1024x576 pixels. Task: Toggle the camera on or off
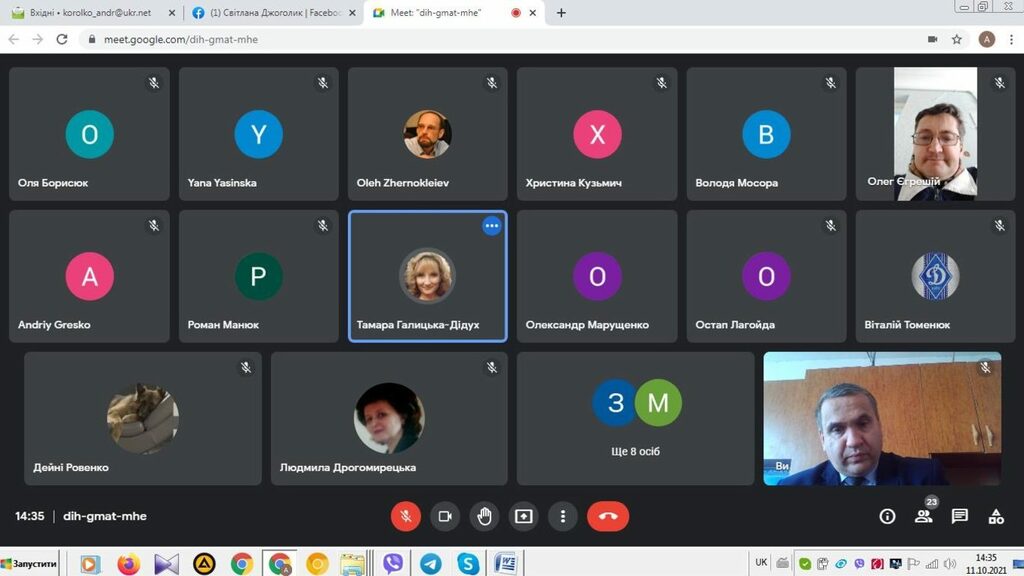pos(445,516)
